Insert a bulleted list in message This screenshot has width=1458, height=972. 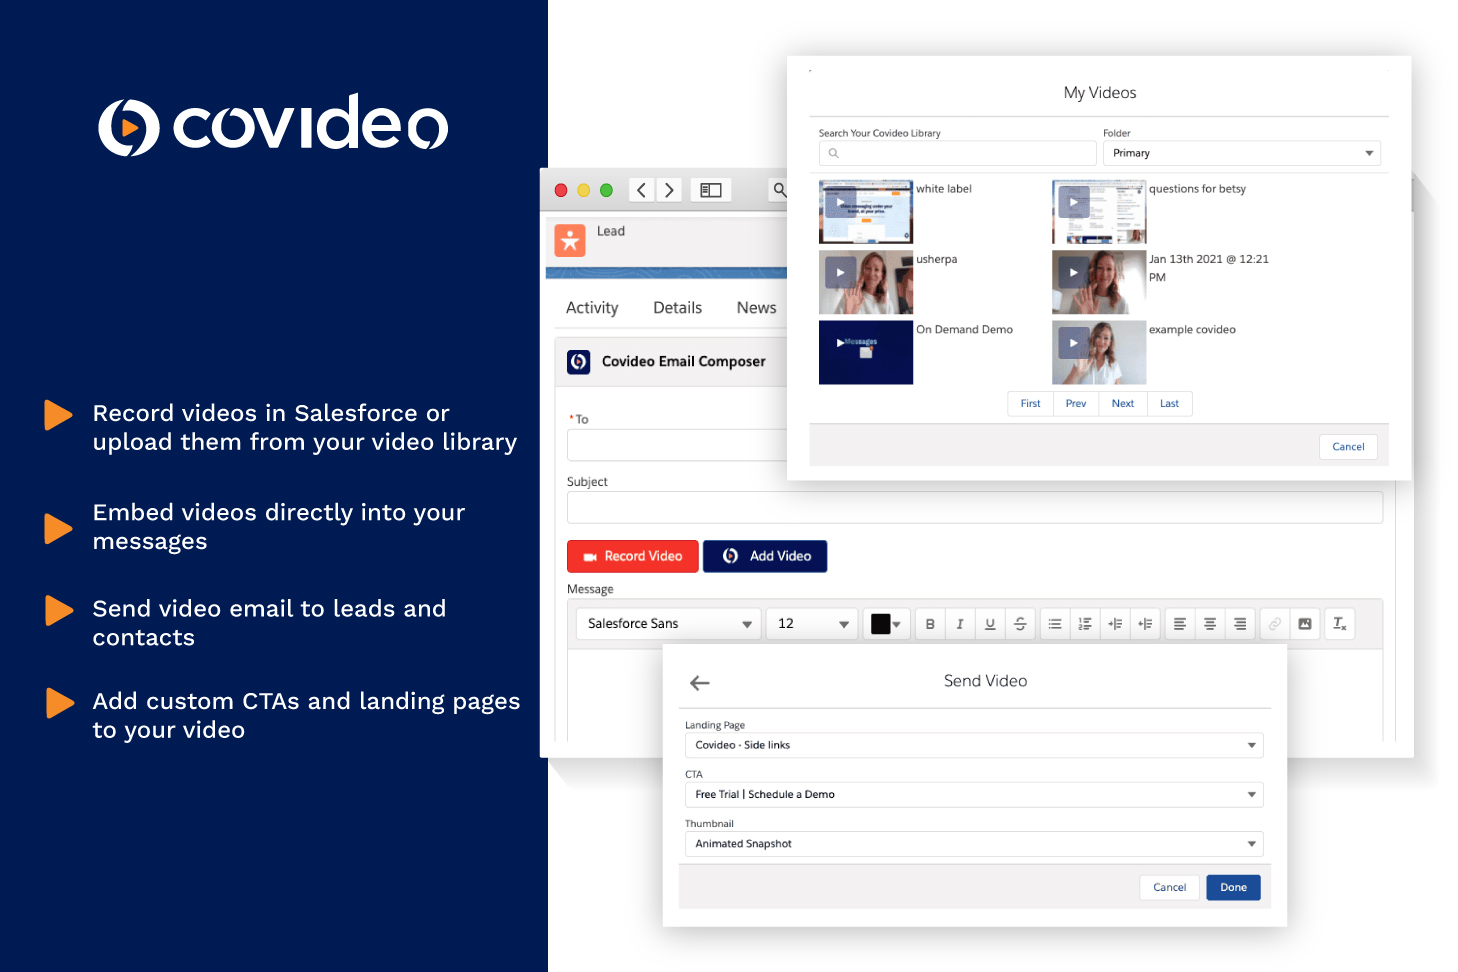[1055, 624]
